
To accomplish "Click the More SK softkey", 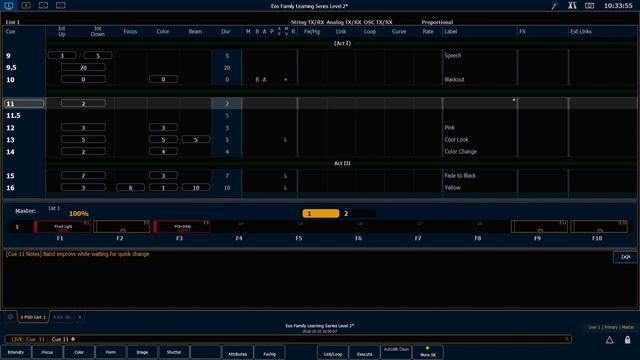I will (x=428, y=352).
